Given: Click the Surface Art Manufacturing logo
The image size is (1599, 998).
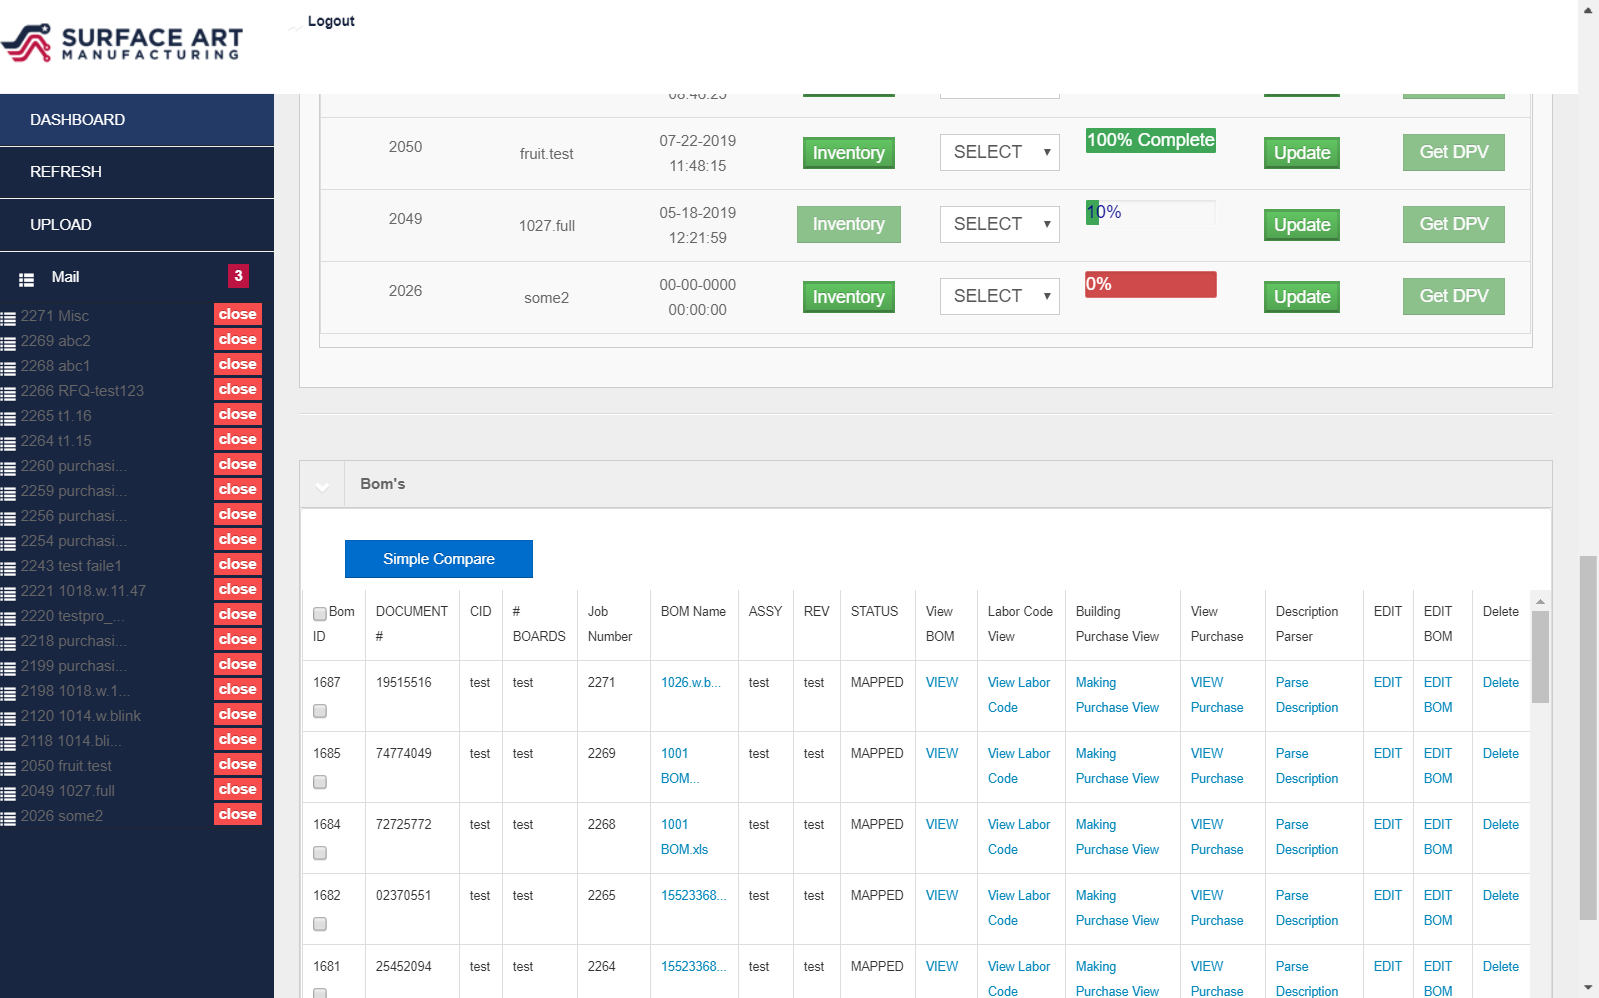Looking at the screenshot, I should click(x=122, y=42).
